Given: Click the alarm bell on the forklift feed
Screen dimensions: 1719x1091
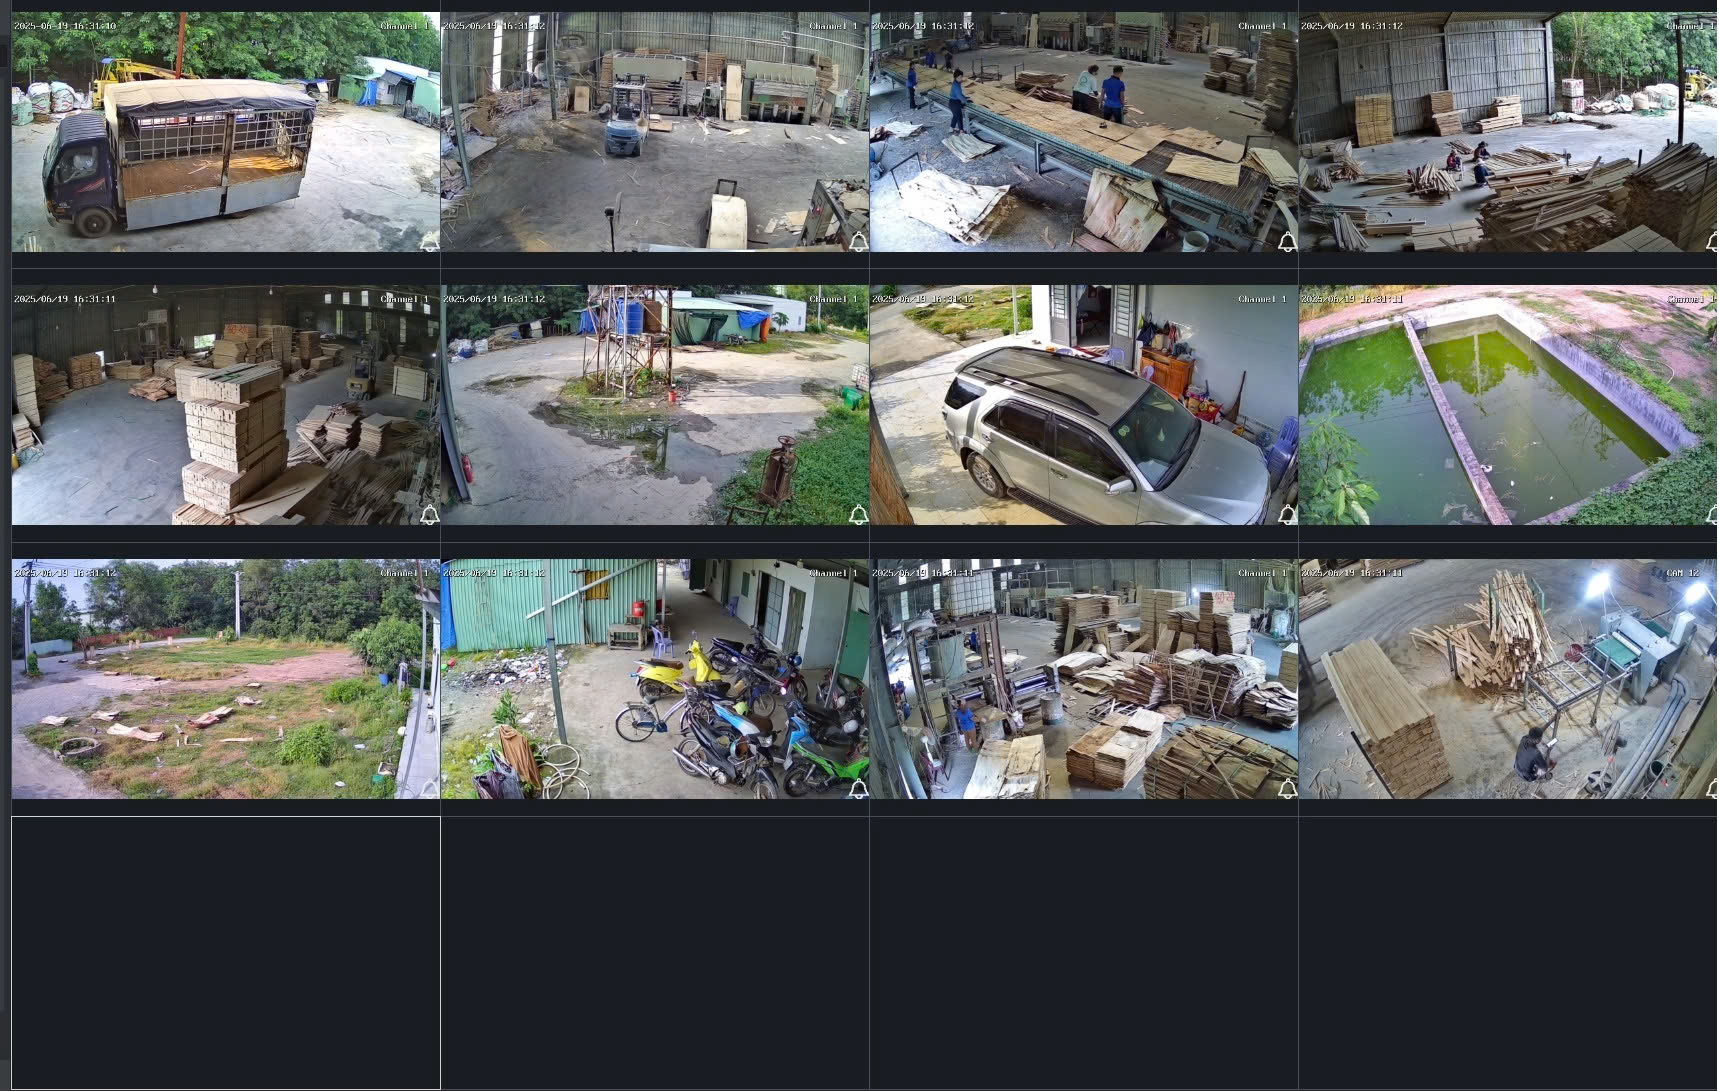Looking at the screenshot, I should pos(858,242).
